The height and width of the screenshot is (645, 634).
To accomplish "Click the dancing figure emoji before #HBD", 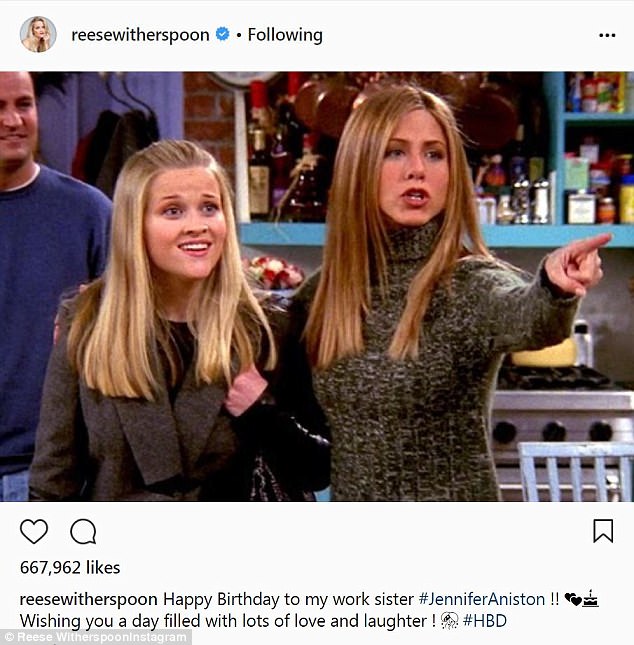I will (450, 621).
